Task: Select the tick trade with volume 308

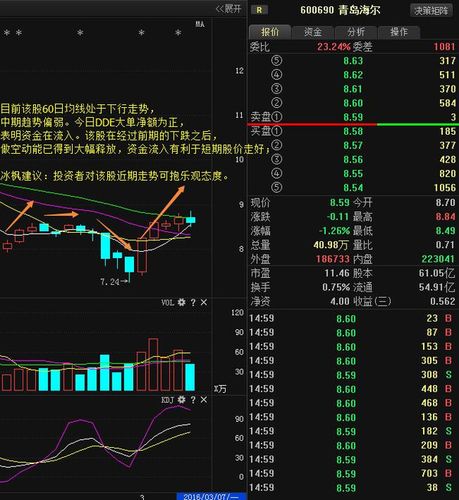Action: tap(430, 375)
